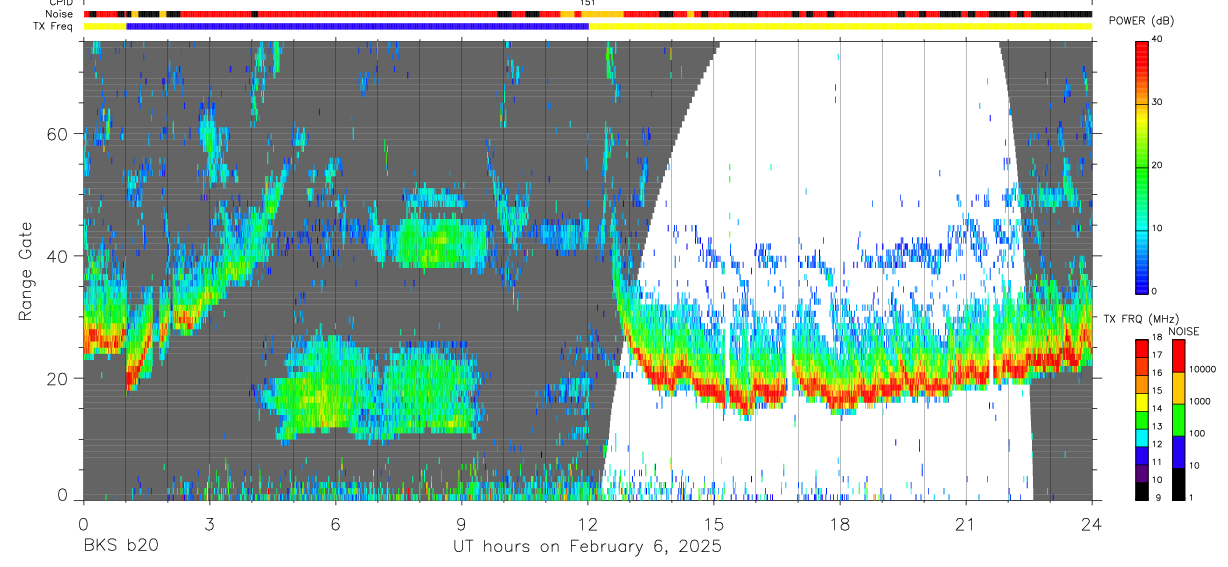Click the '24' tick label on the UT hours axis

click(1091, 523)
